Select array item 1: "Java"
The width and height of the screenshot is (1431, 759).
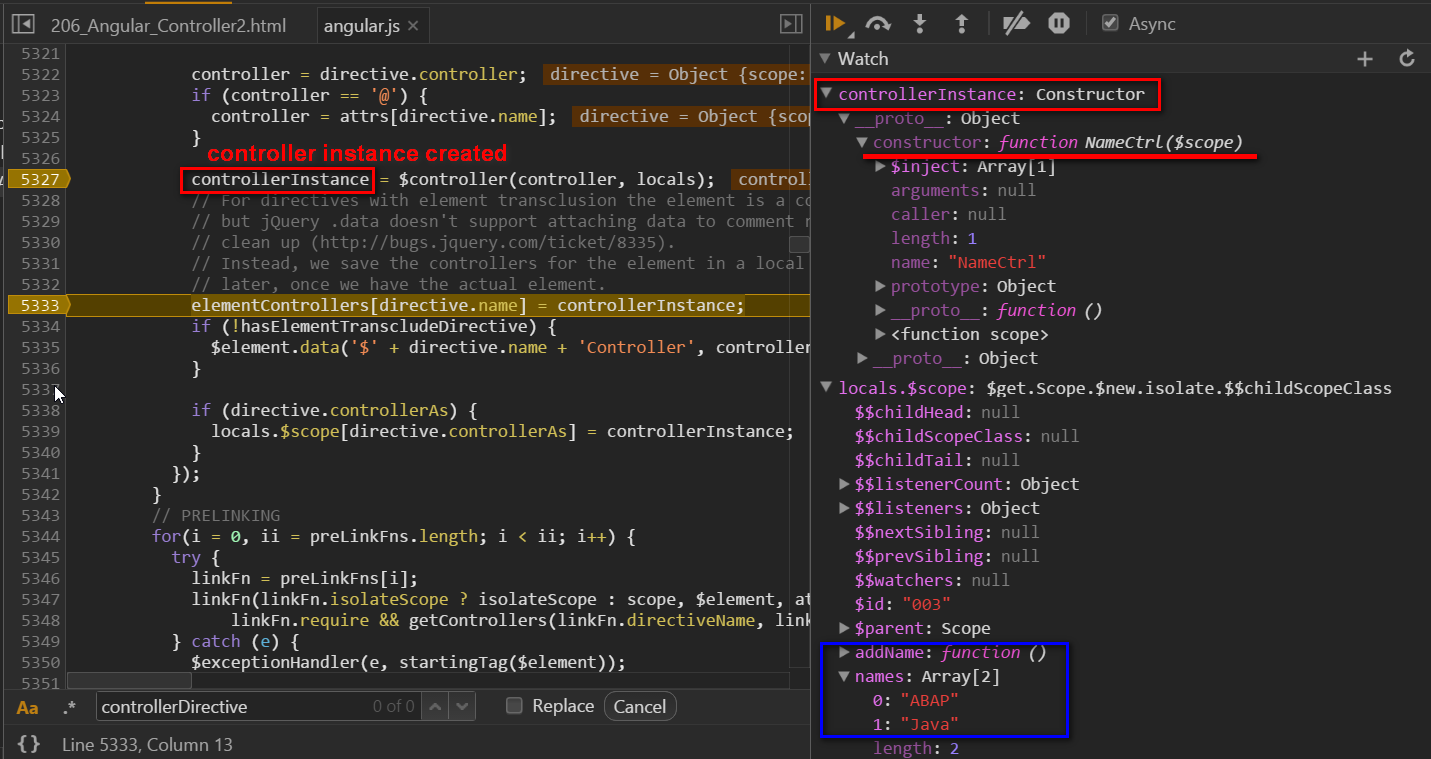pyautogui.click(x=916, y=724)
